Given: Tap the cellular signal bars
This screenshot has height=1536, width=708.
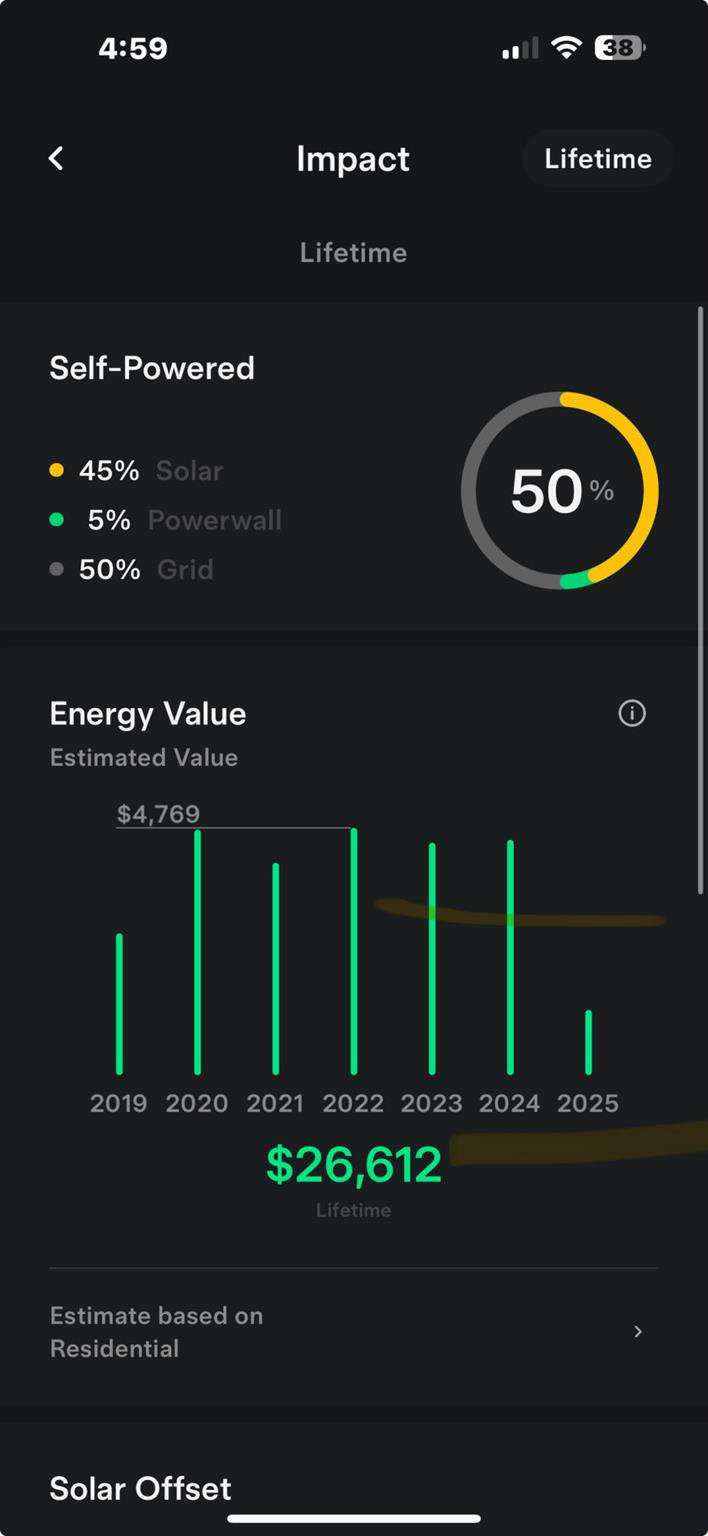Looking at the screenshot, I should tap(520, 48).
